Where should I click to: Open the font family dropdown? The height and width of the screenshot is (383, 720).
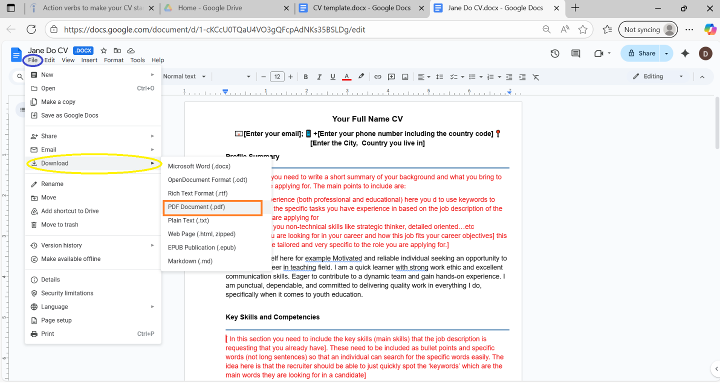point(233,76)
